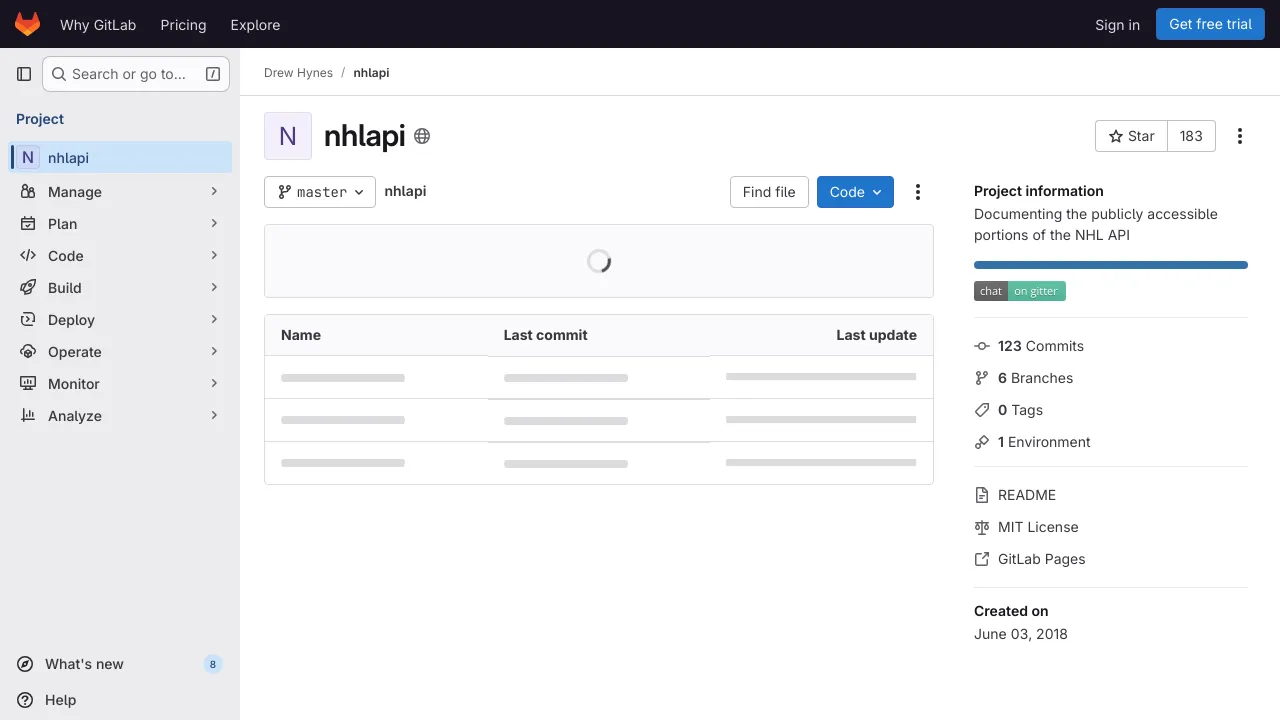Expand the Manage sidebar section
Viewport: 1280px width, 720px height.
tap(120, 192)
